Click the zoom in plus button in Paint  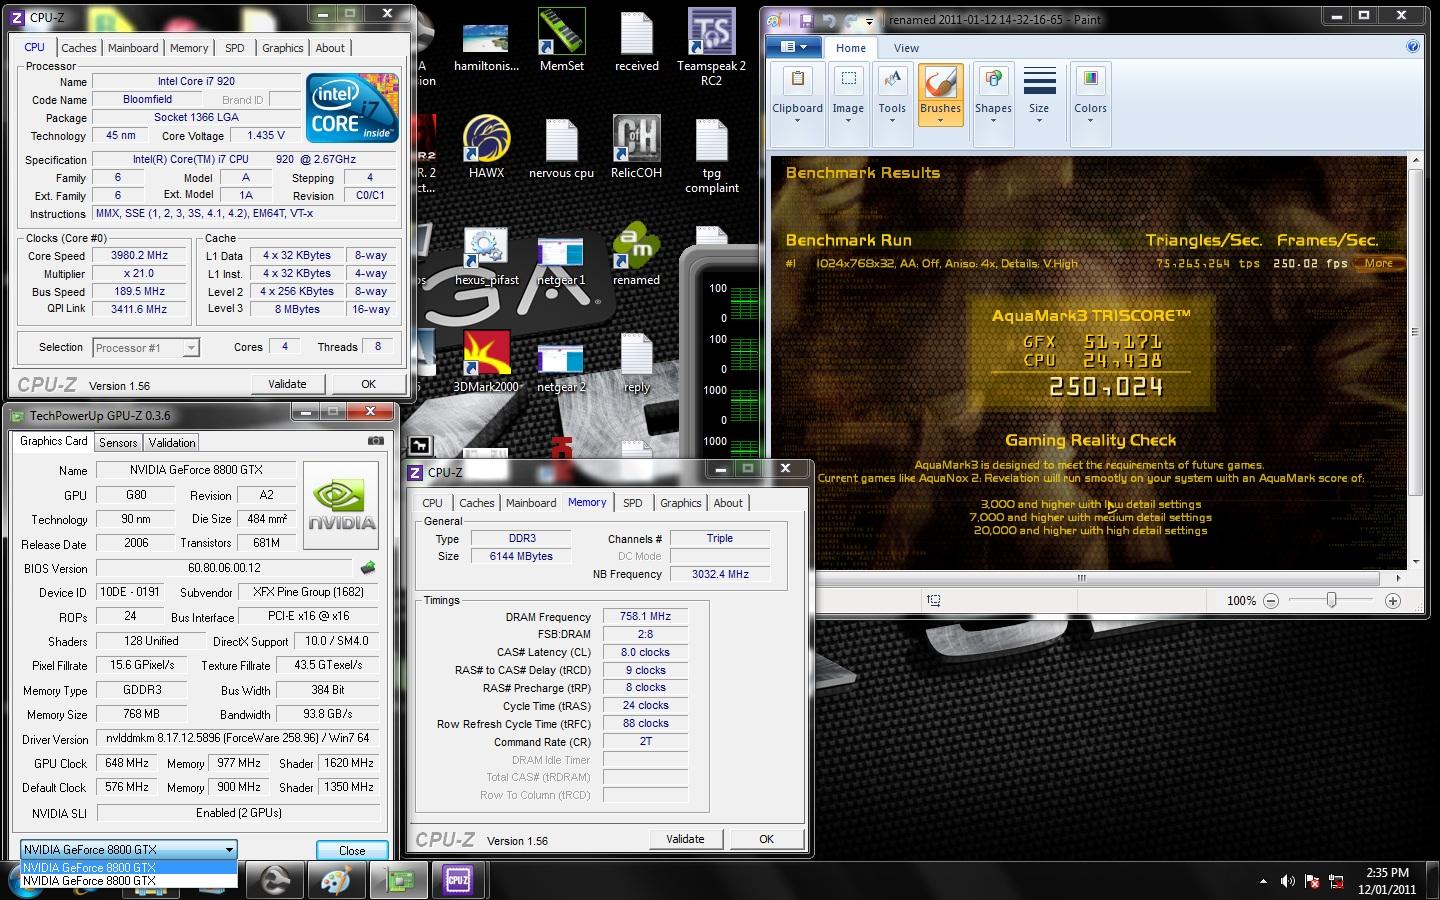point(1392,600)
